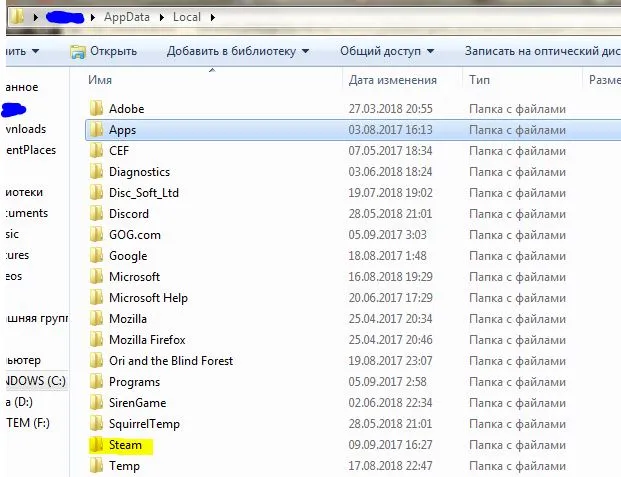The width and height of the screenshot is (621, 477).
Task: Click the date 27.03.2018 20:55
Action: 391,109
